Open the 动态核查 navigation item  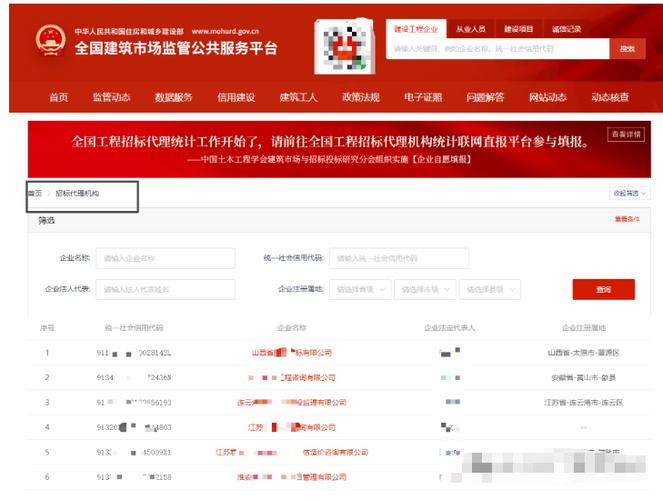coord(610,97)
